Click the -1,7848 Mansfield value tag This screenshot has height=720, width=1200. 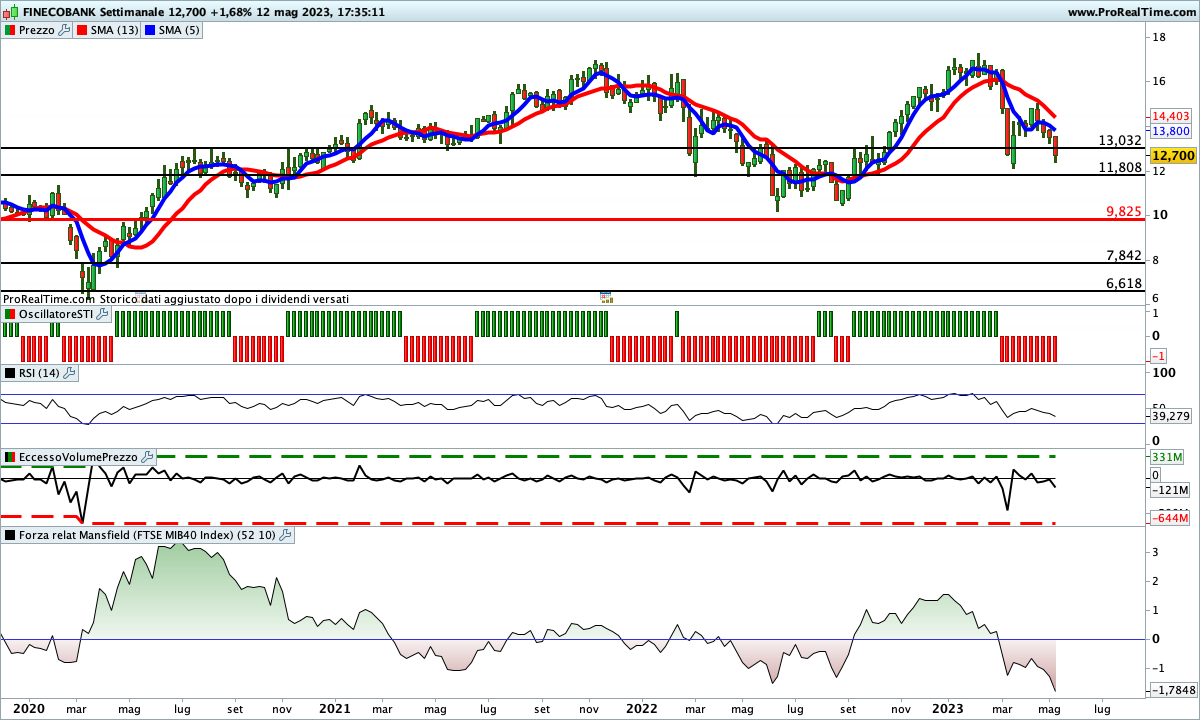click(1172, 690)
